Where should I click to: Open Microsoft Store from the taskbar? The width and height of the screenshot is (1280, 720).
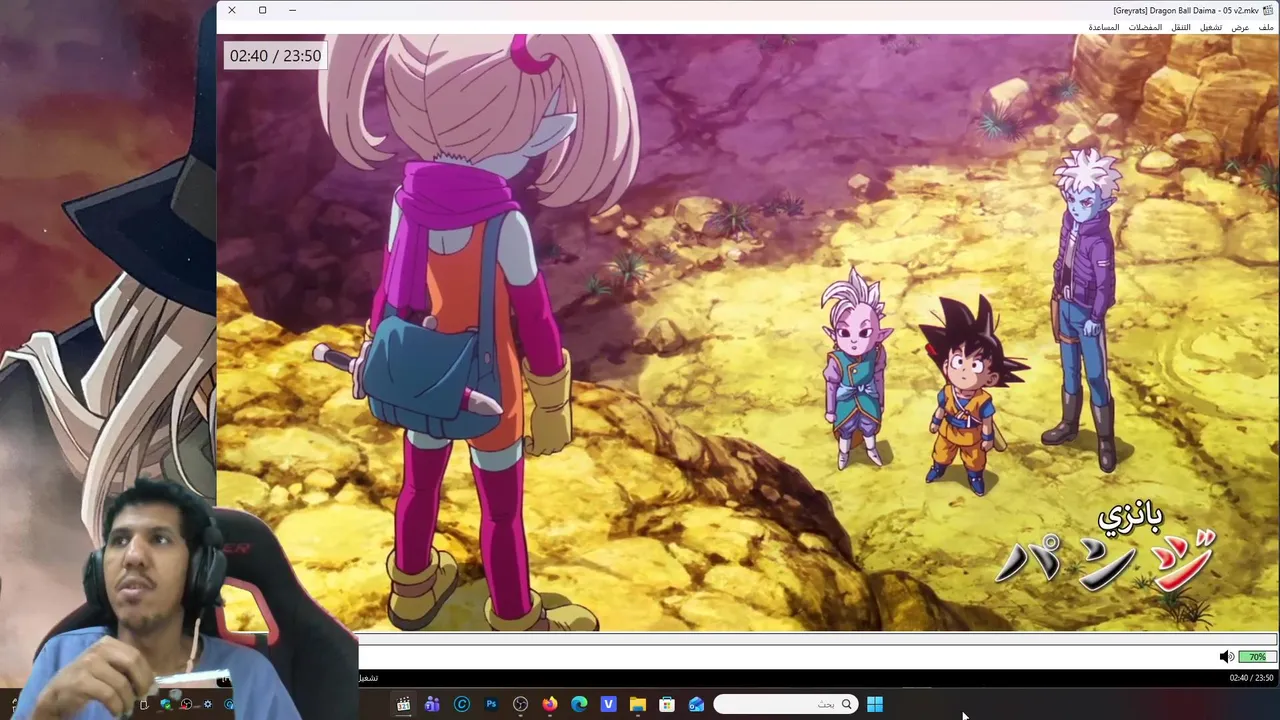coord(667,704)
